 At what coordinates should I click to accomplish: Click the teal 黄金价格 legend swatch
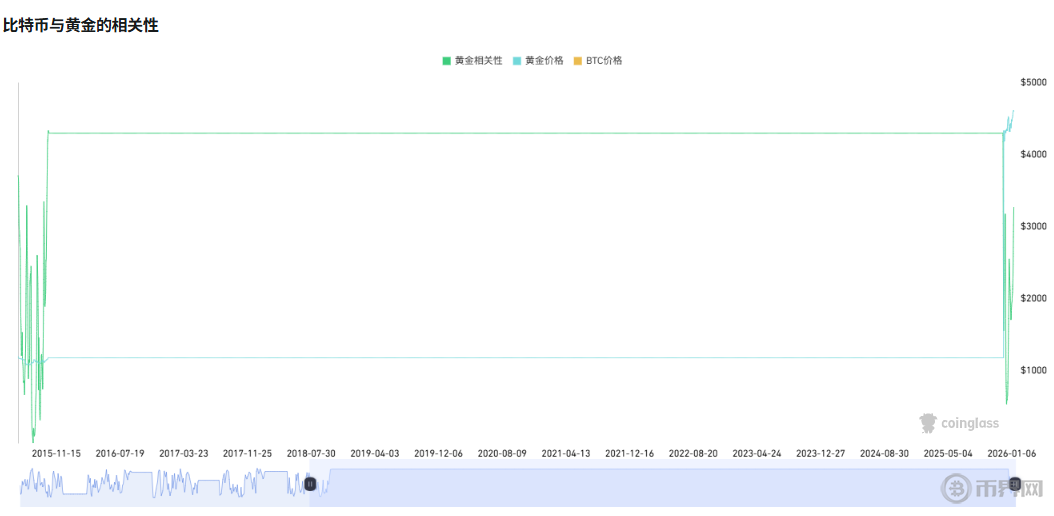click(517, 61)
